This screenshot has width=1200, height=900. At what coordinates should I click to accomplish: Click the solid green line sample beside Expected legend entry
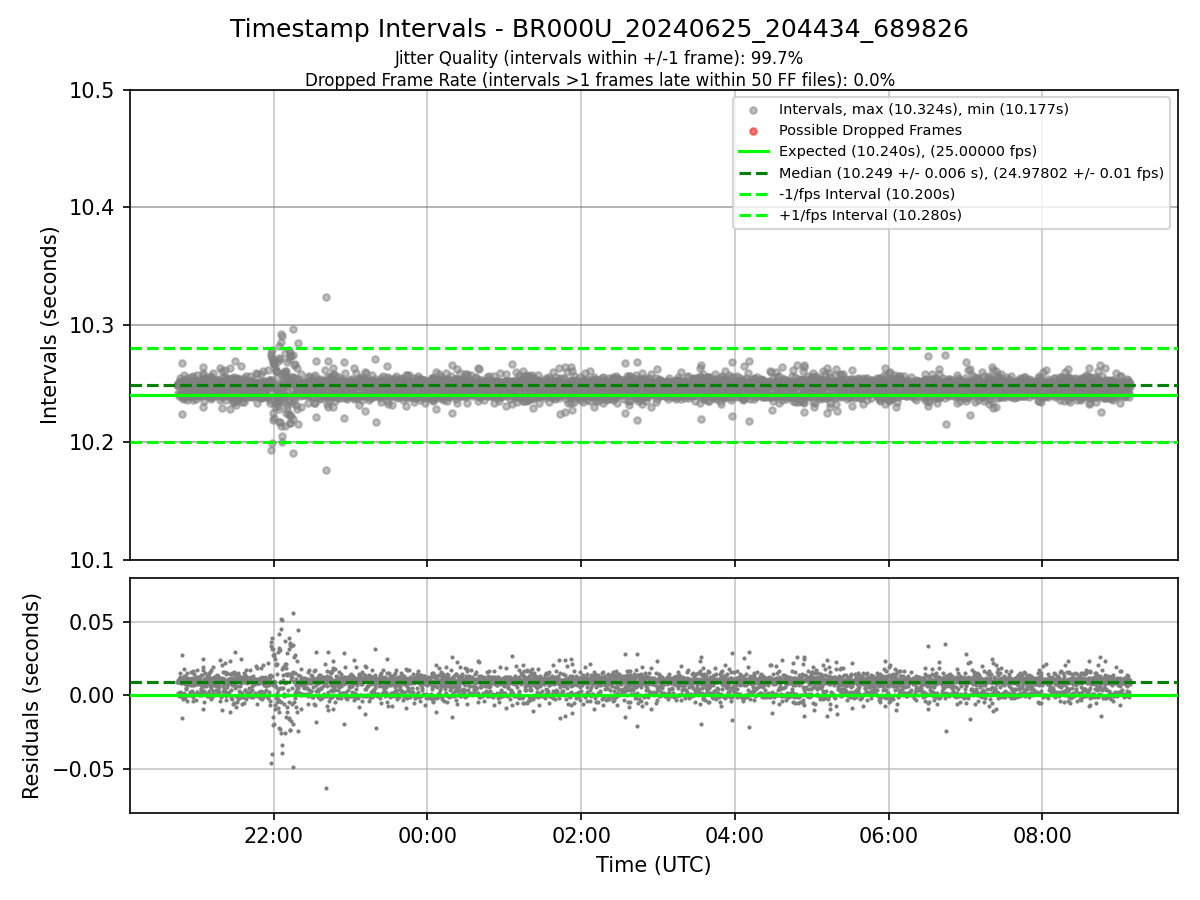point(754,151)
